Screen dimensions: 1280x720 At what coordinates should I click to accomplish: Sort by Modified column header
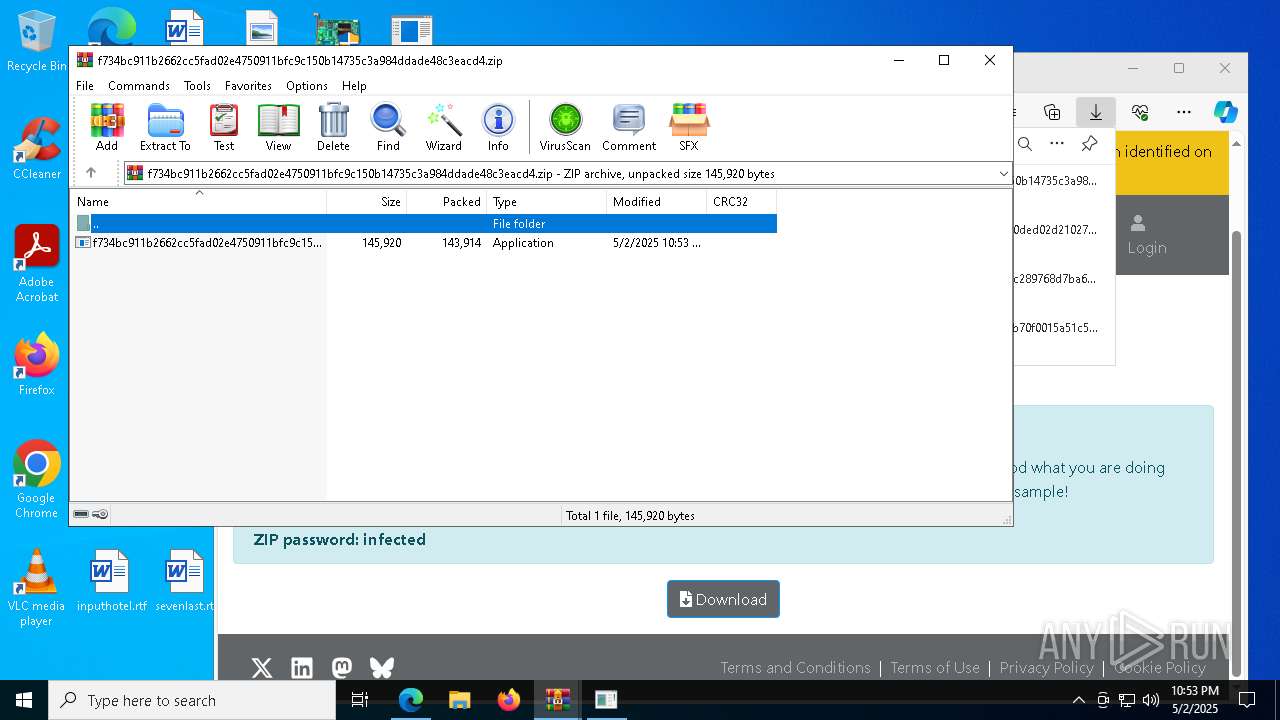(x=657, y=201)
